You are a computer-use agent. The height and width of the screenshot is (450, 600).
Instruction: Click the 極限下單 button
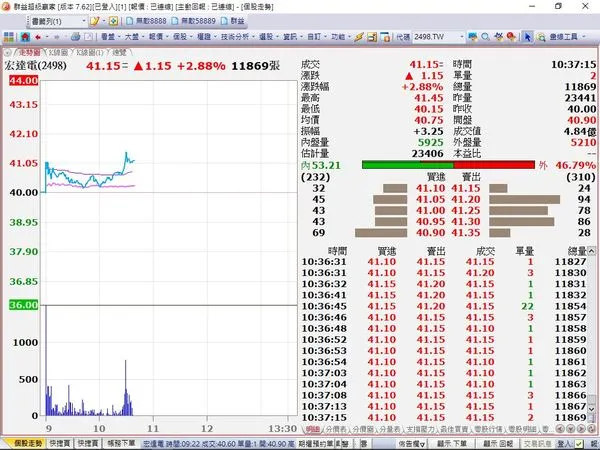click(121, 444)
